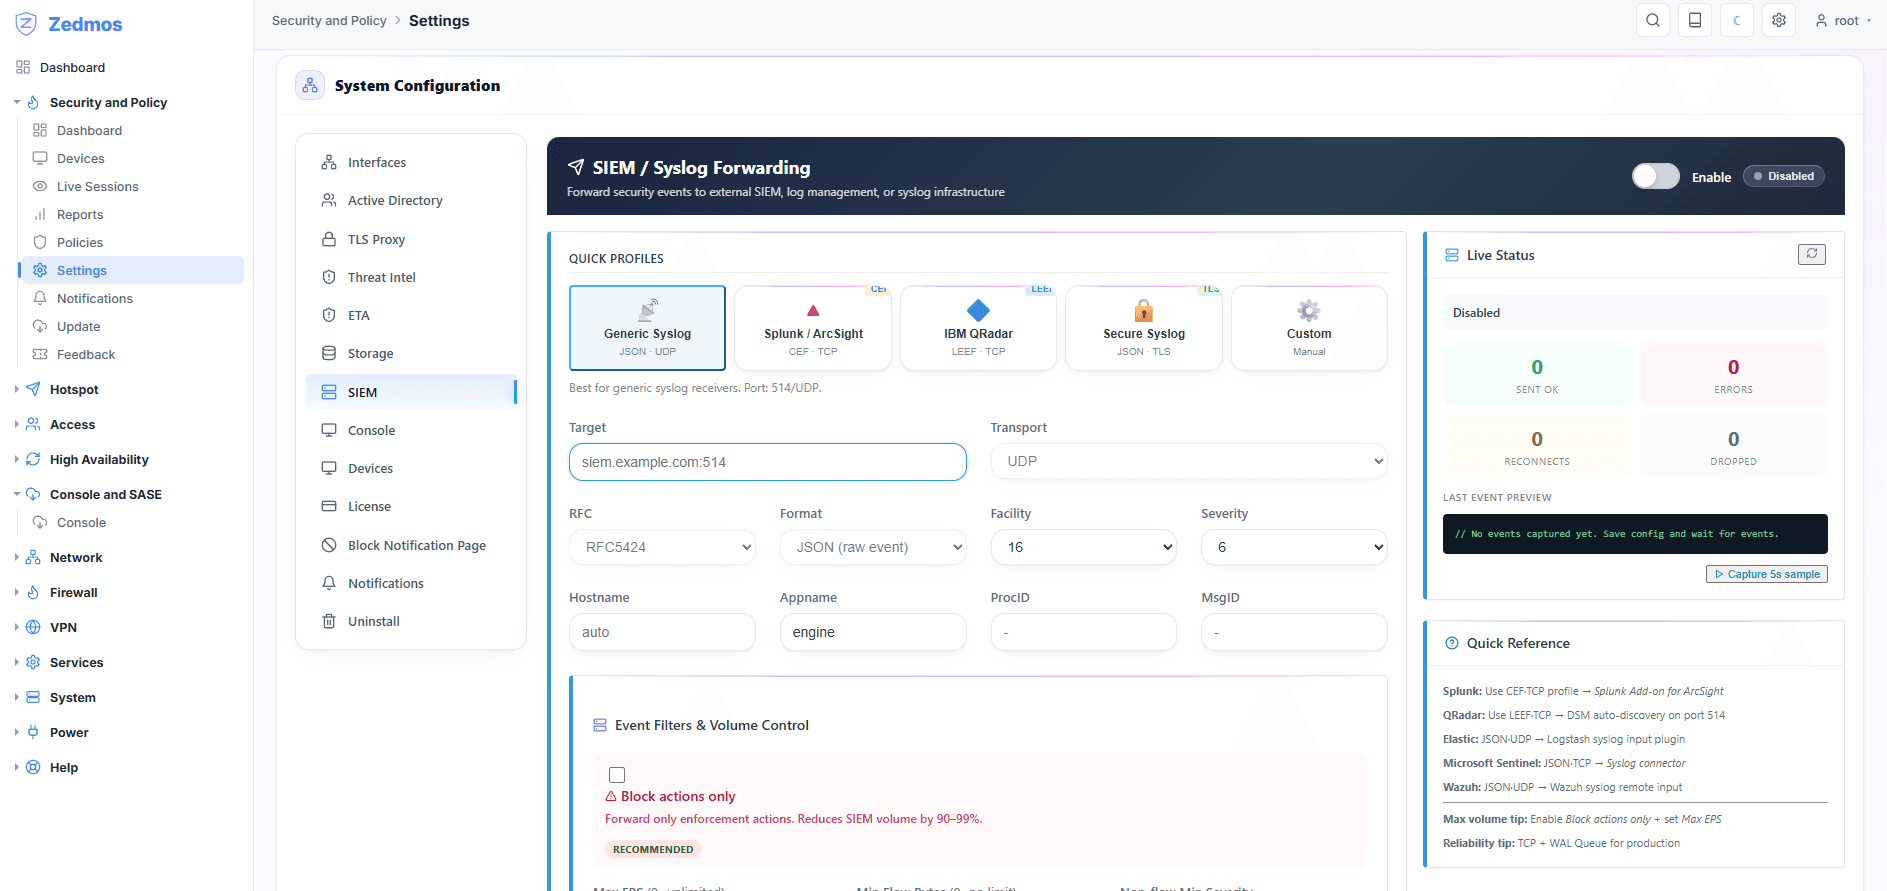1887x891 pixels.
Task: Click the Appname input field
Action: (x=873, y=632)
